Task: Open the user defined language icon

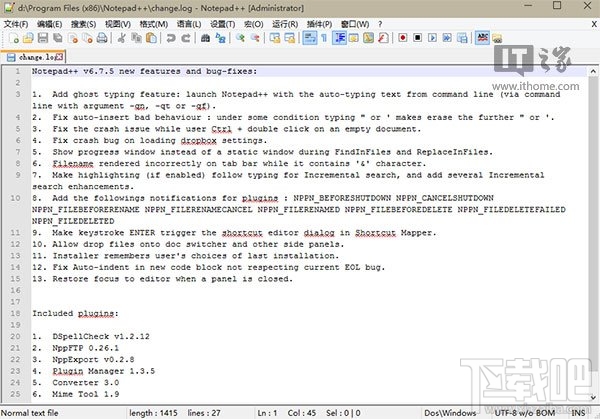Action: (354, 38)
